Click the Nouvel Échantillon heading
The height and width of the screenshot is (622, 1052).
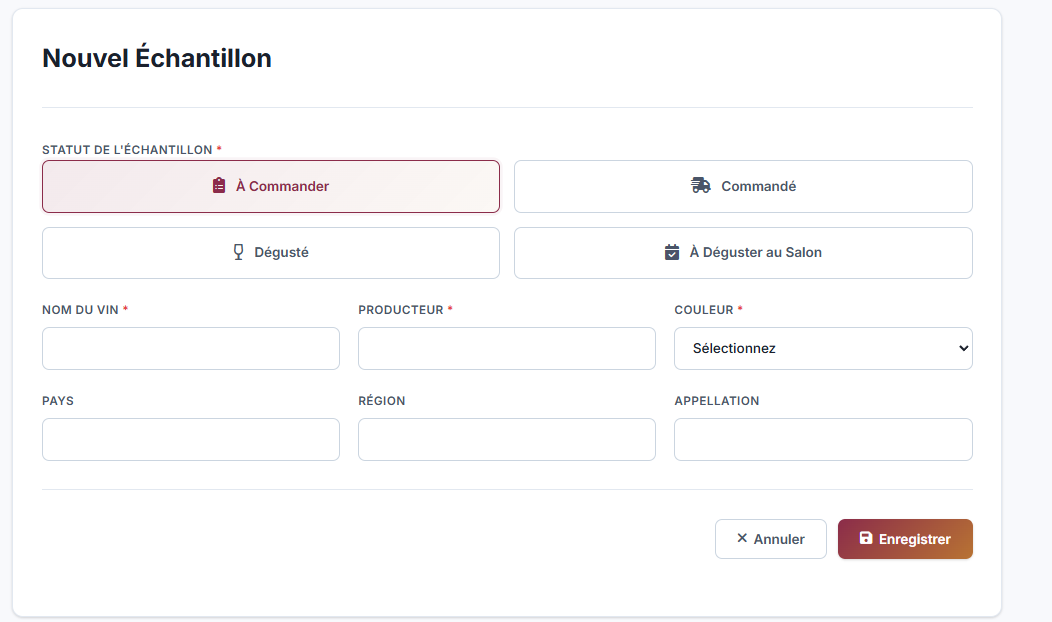(157, 58)
